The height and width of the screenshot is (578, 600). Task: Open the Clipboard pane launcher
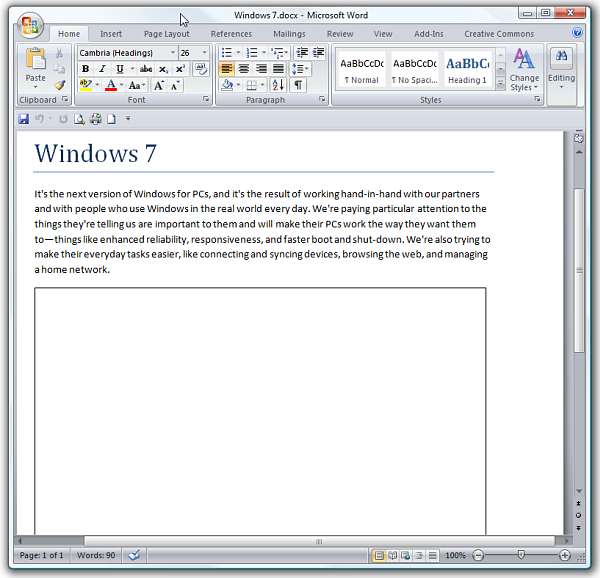coord(65,99)
